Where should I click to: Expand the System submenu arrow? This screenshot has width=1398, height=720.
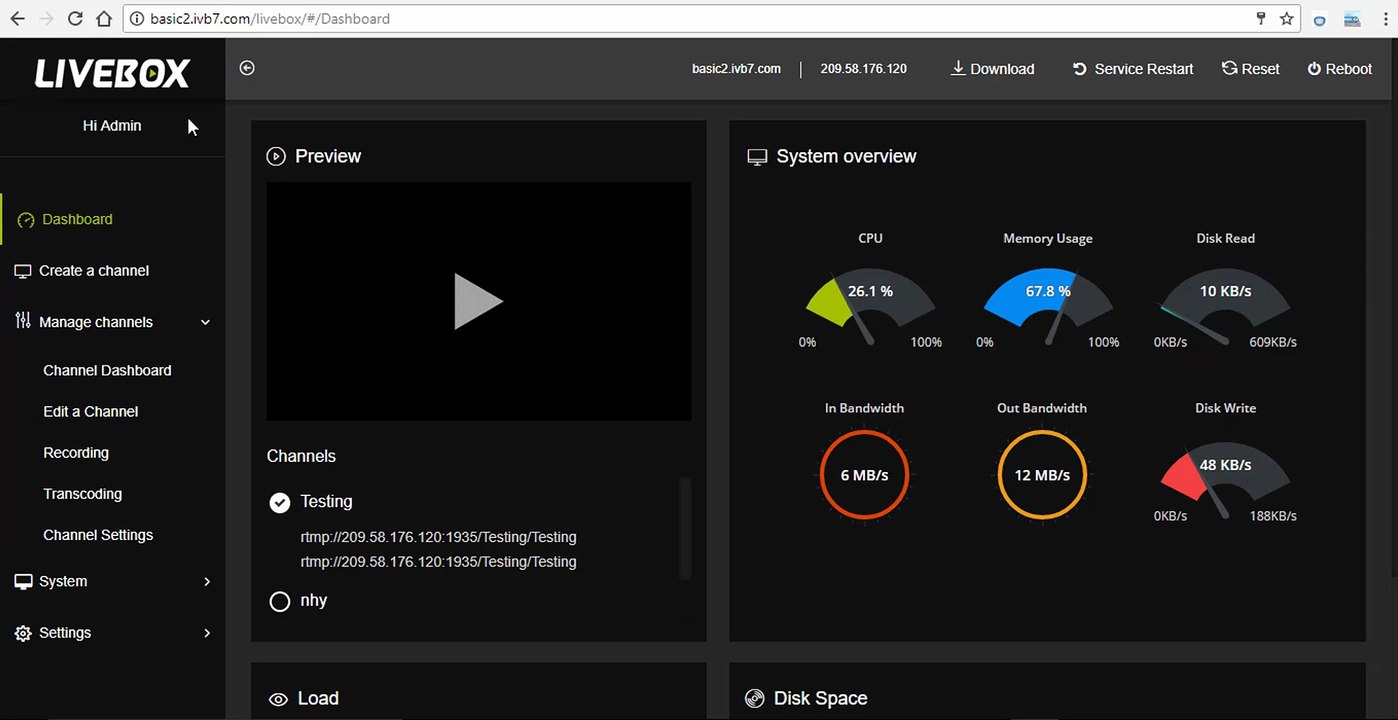[x=207, y=581]
